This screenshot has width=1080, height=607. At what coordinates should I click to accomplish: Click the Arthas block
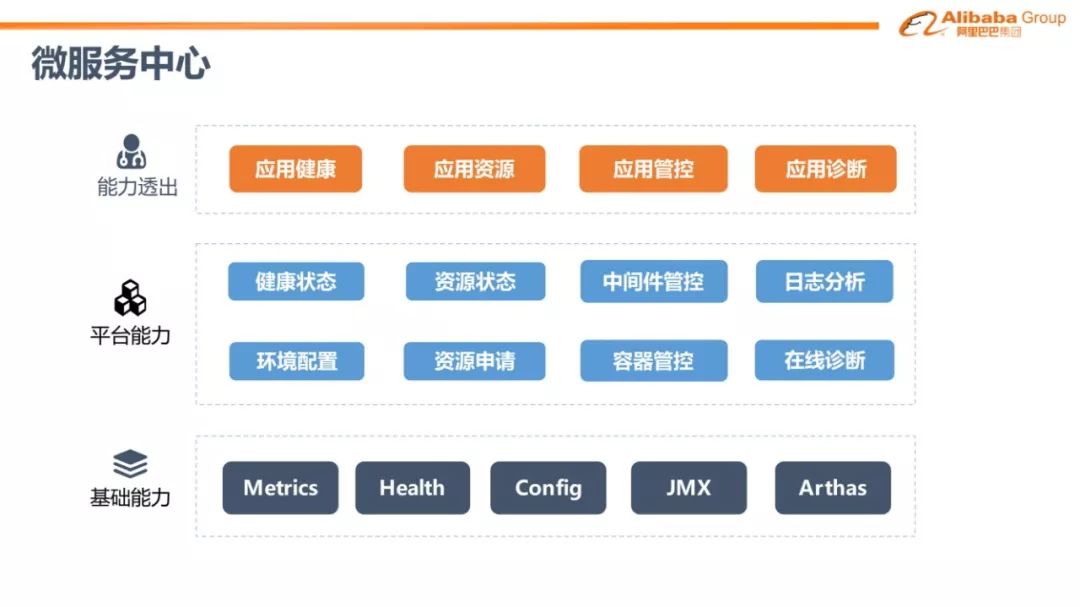click(832, 488)
